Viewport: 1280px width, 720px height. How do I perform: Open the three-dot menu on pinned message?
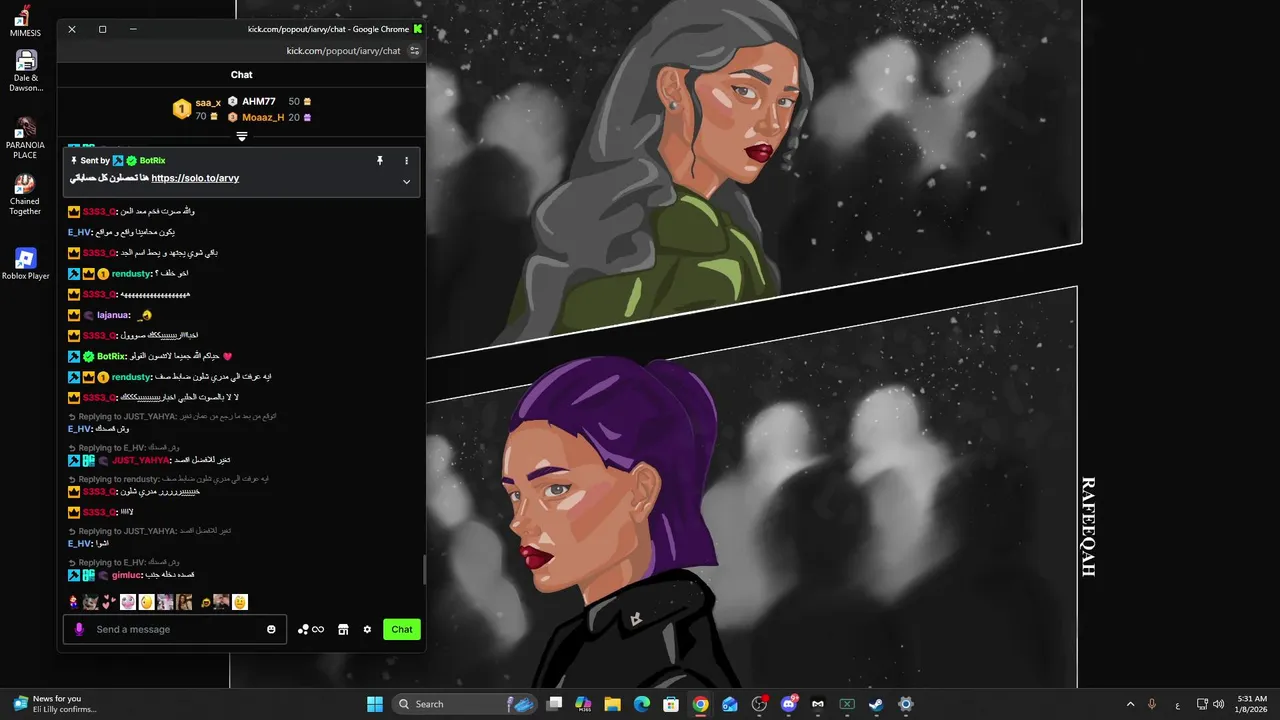[x=406, y=160]
